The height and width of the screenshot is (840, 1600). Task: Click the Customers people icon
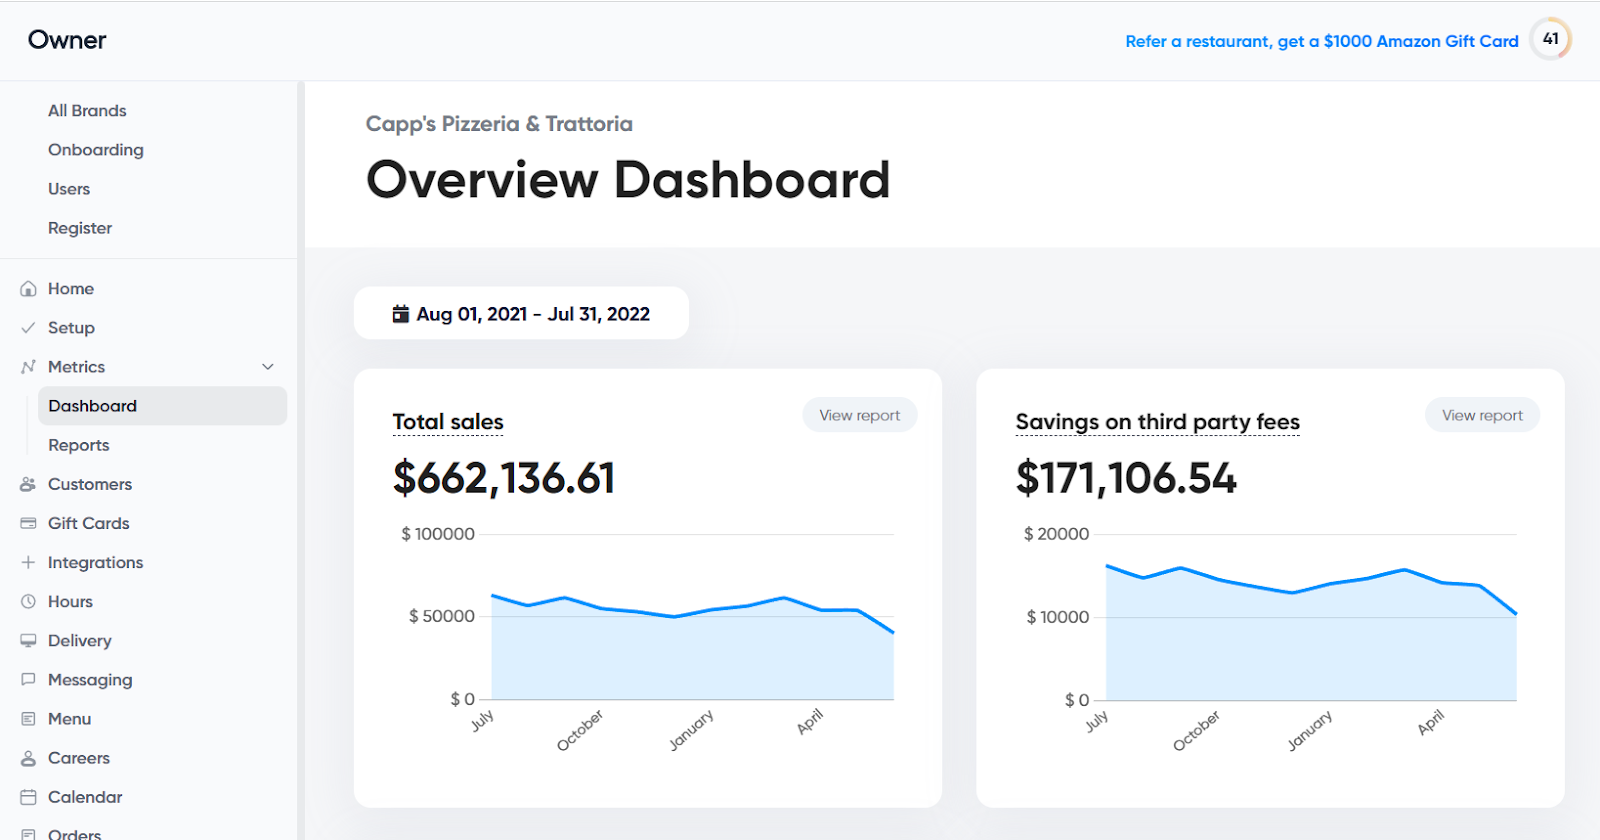(28, 484)
